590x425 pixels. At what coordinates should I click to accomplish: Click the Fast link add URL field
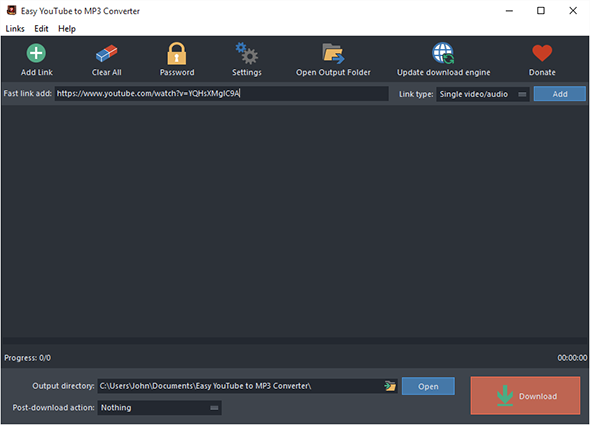(222, 93)
